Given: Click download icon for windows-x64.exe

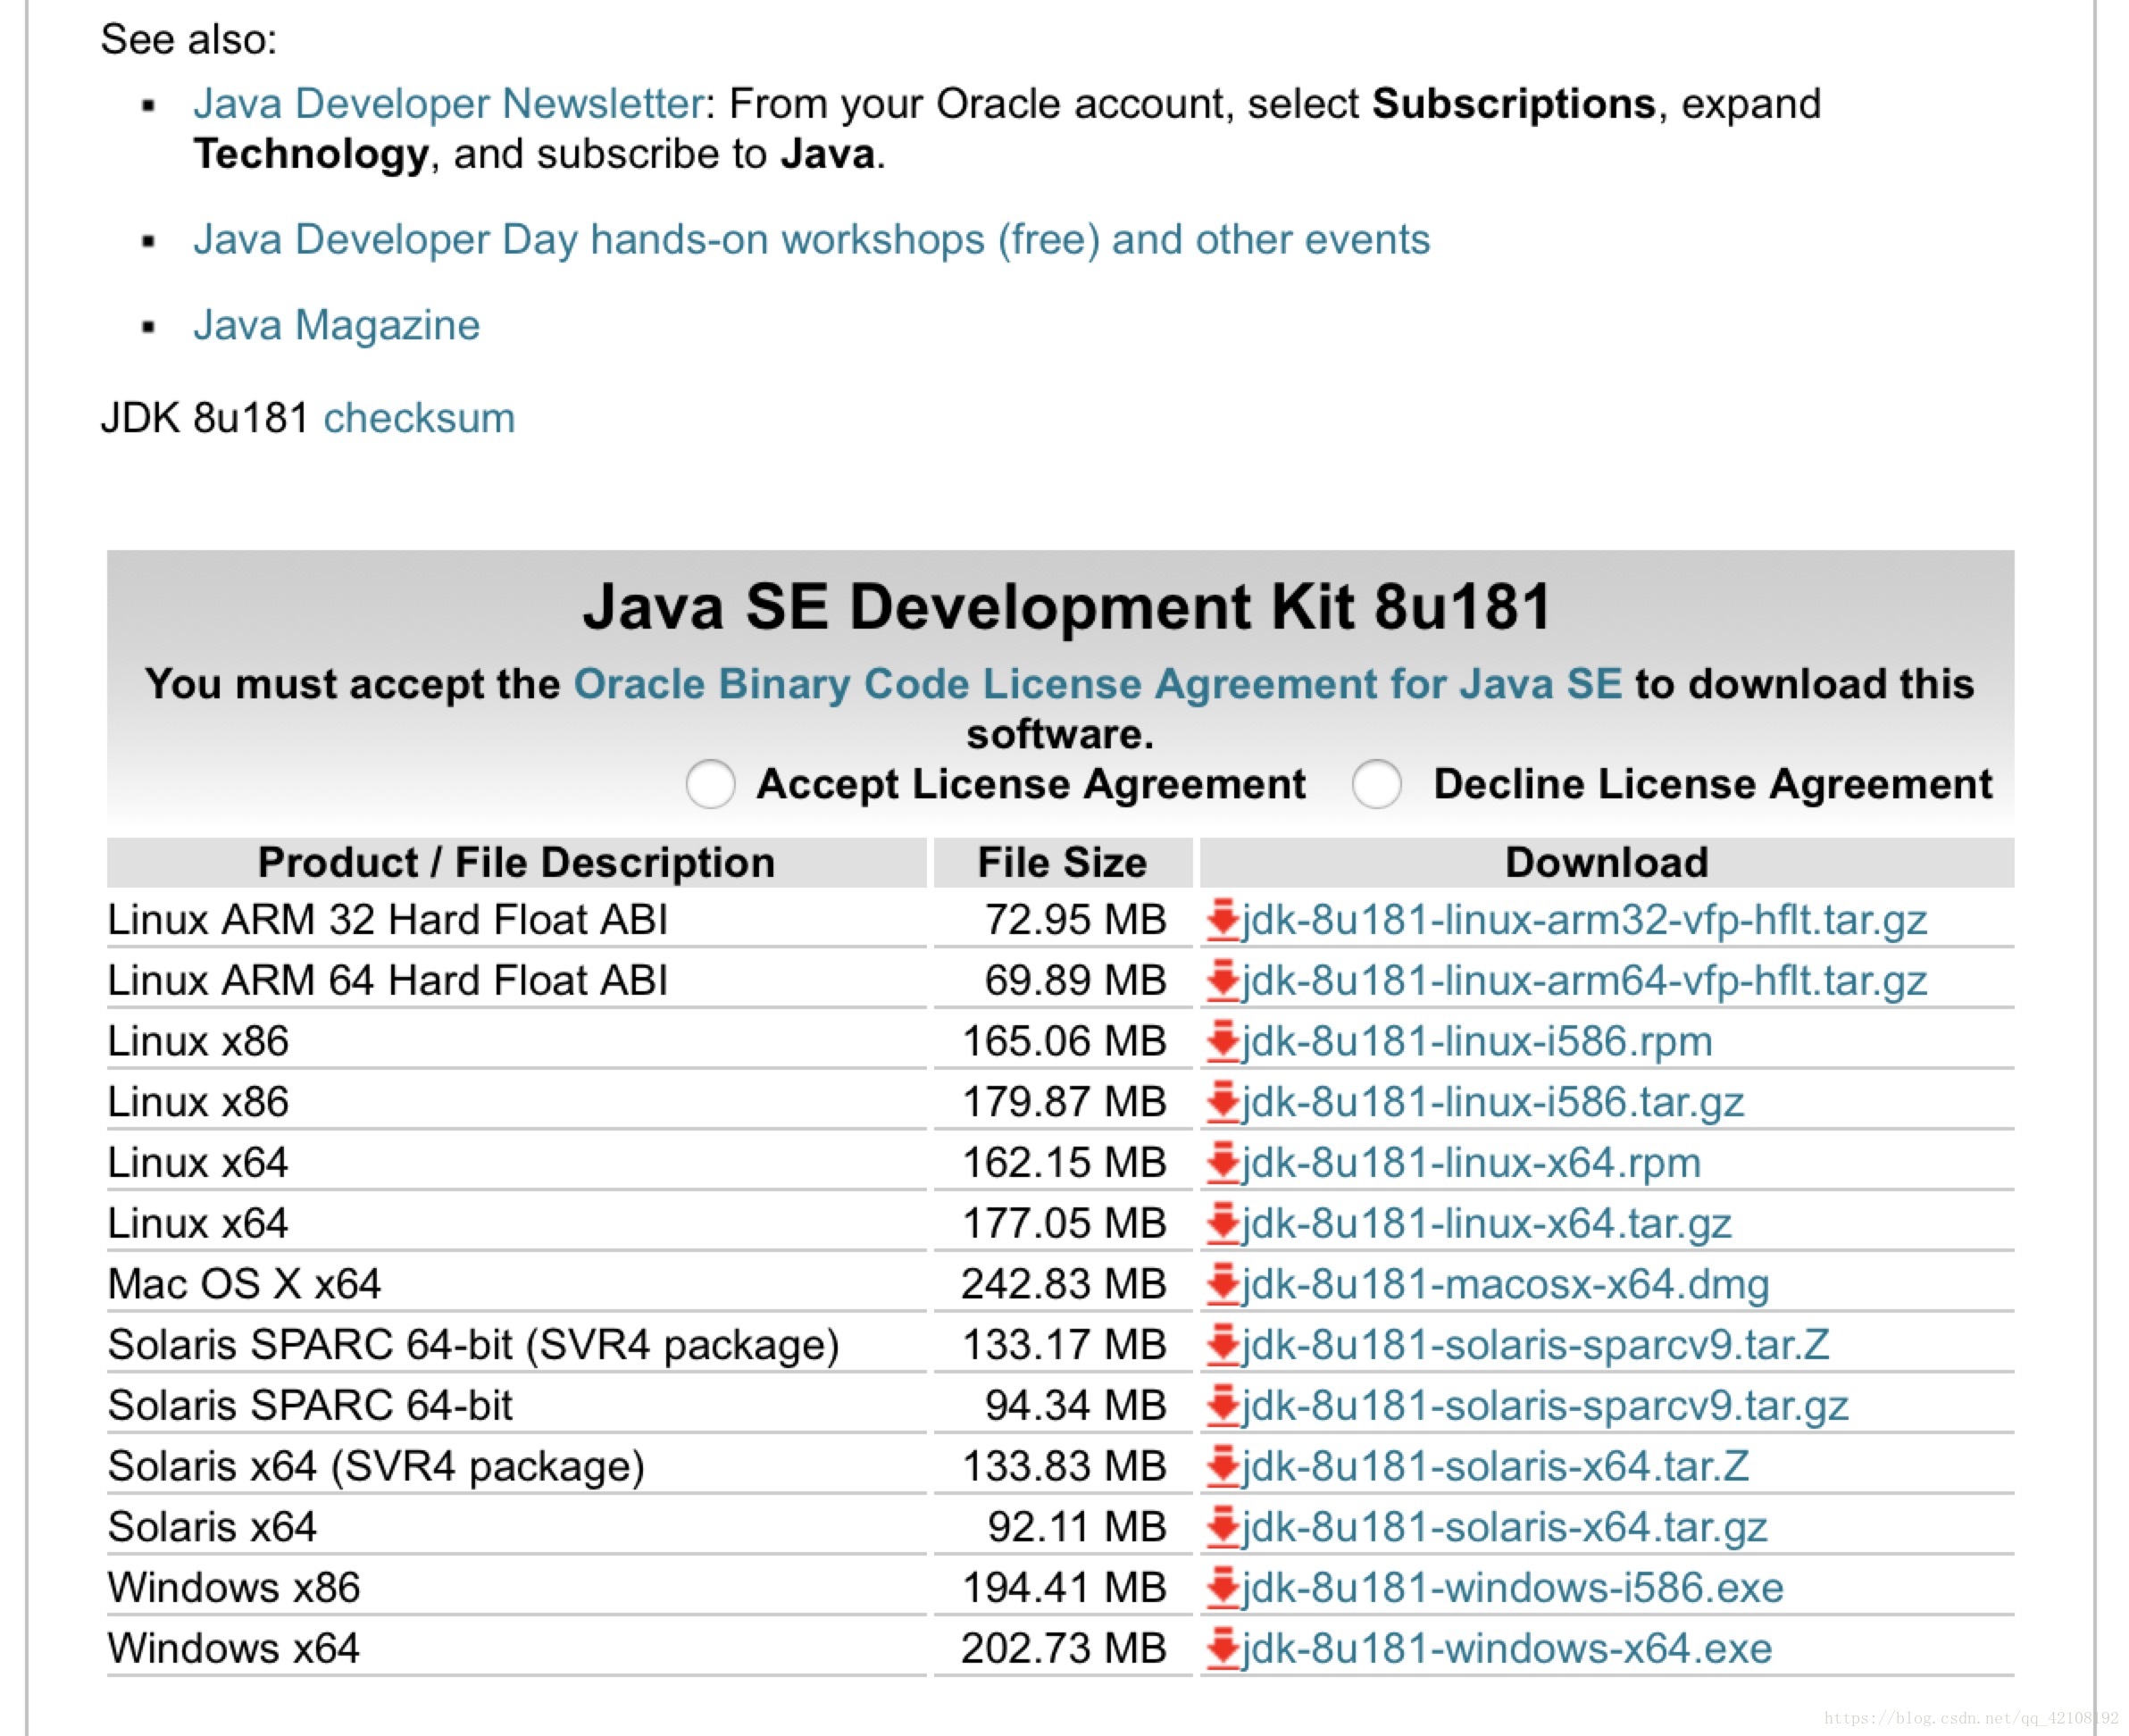Looking at the screenshot, I should tap(1222, 1649).
